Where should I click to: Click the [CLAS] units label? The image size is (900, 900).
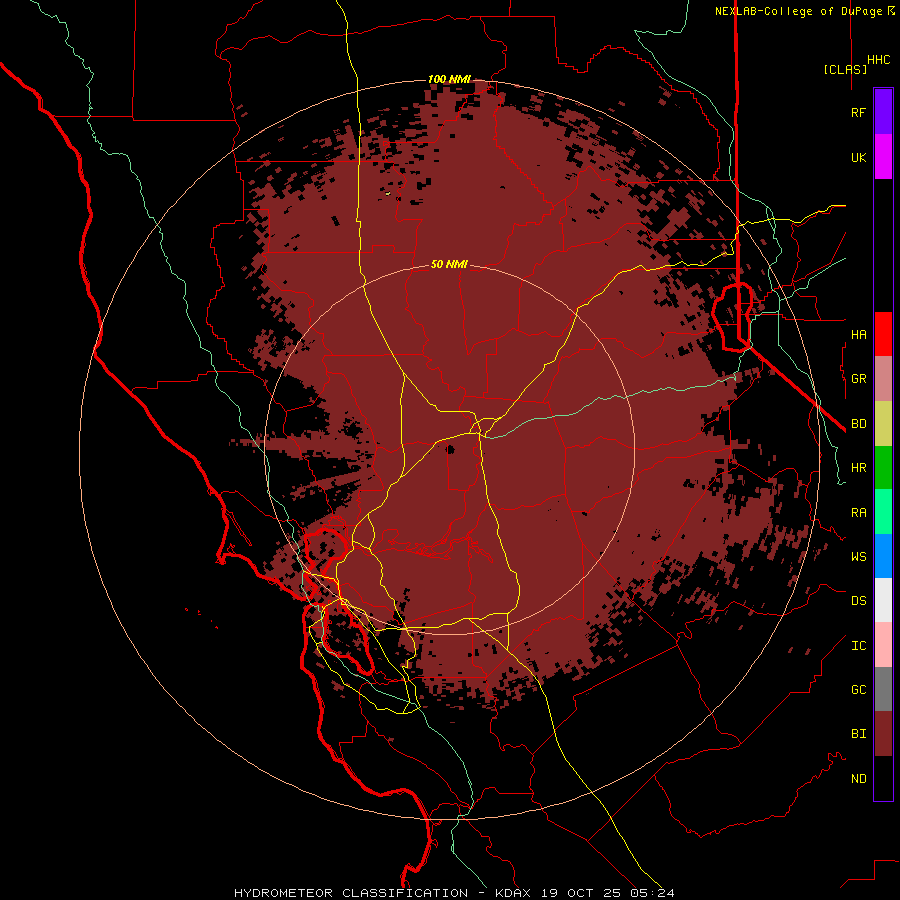click(x=845, y=69)
